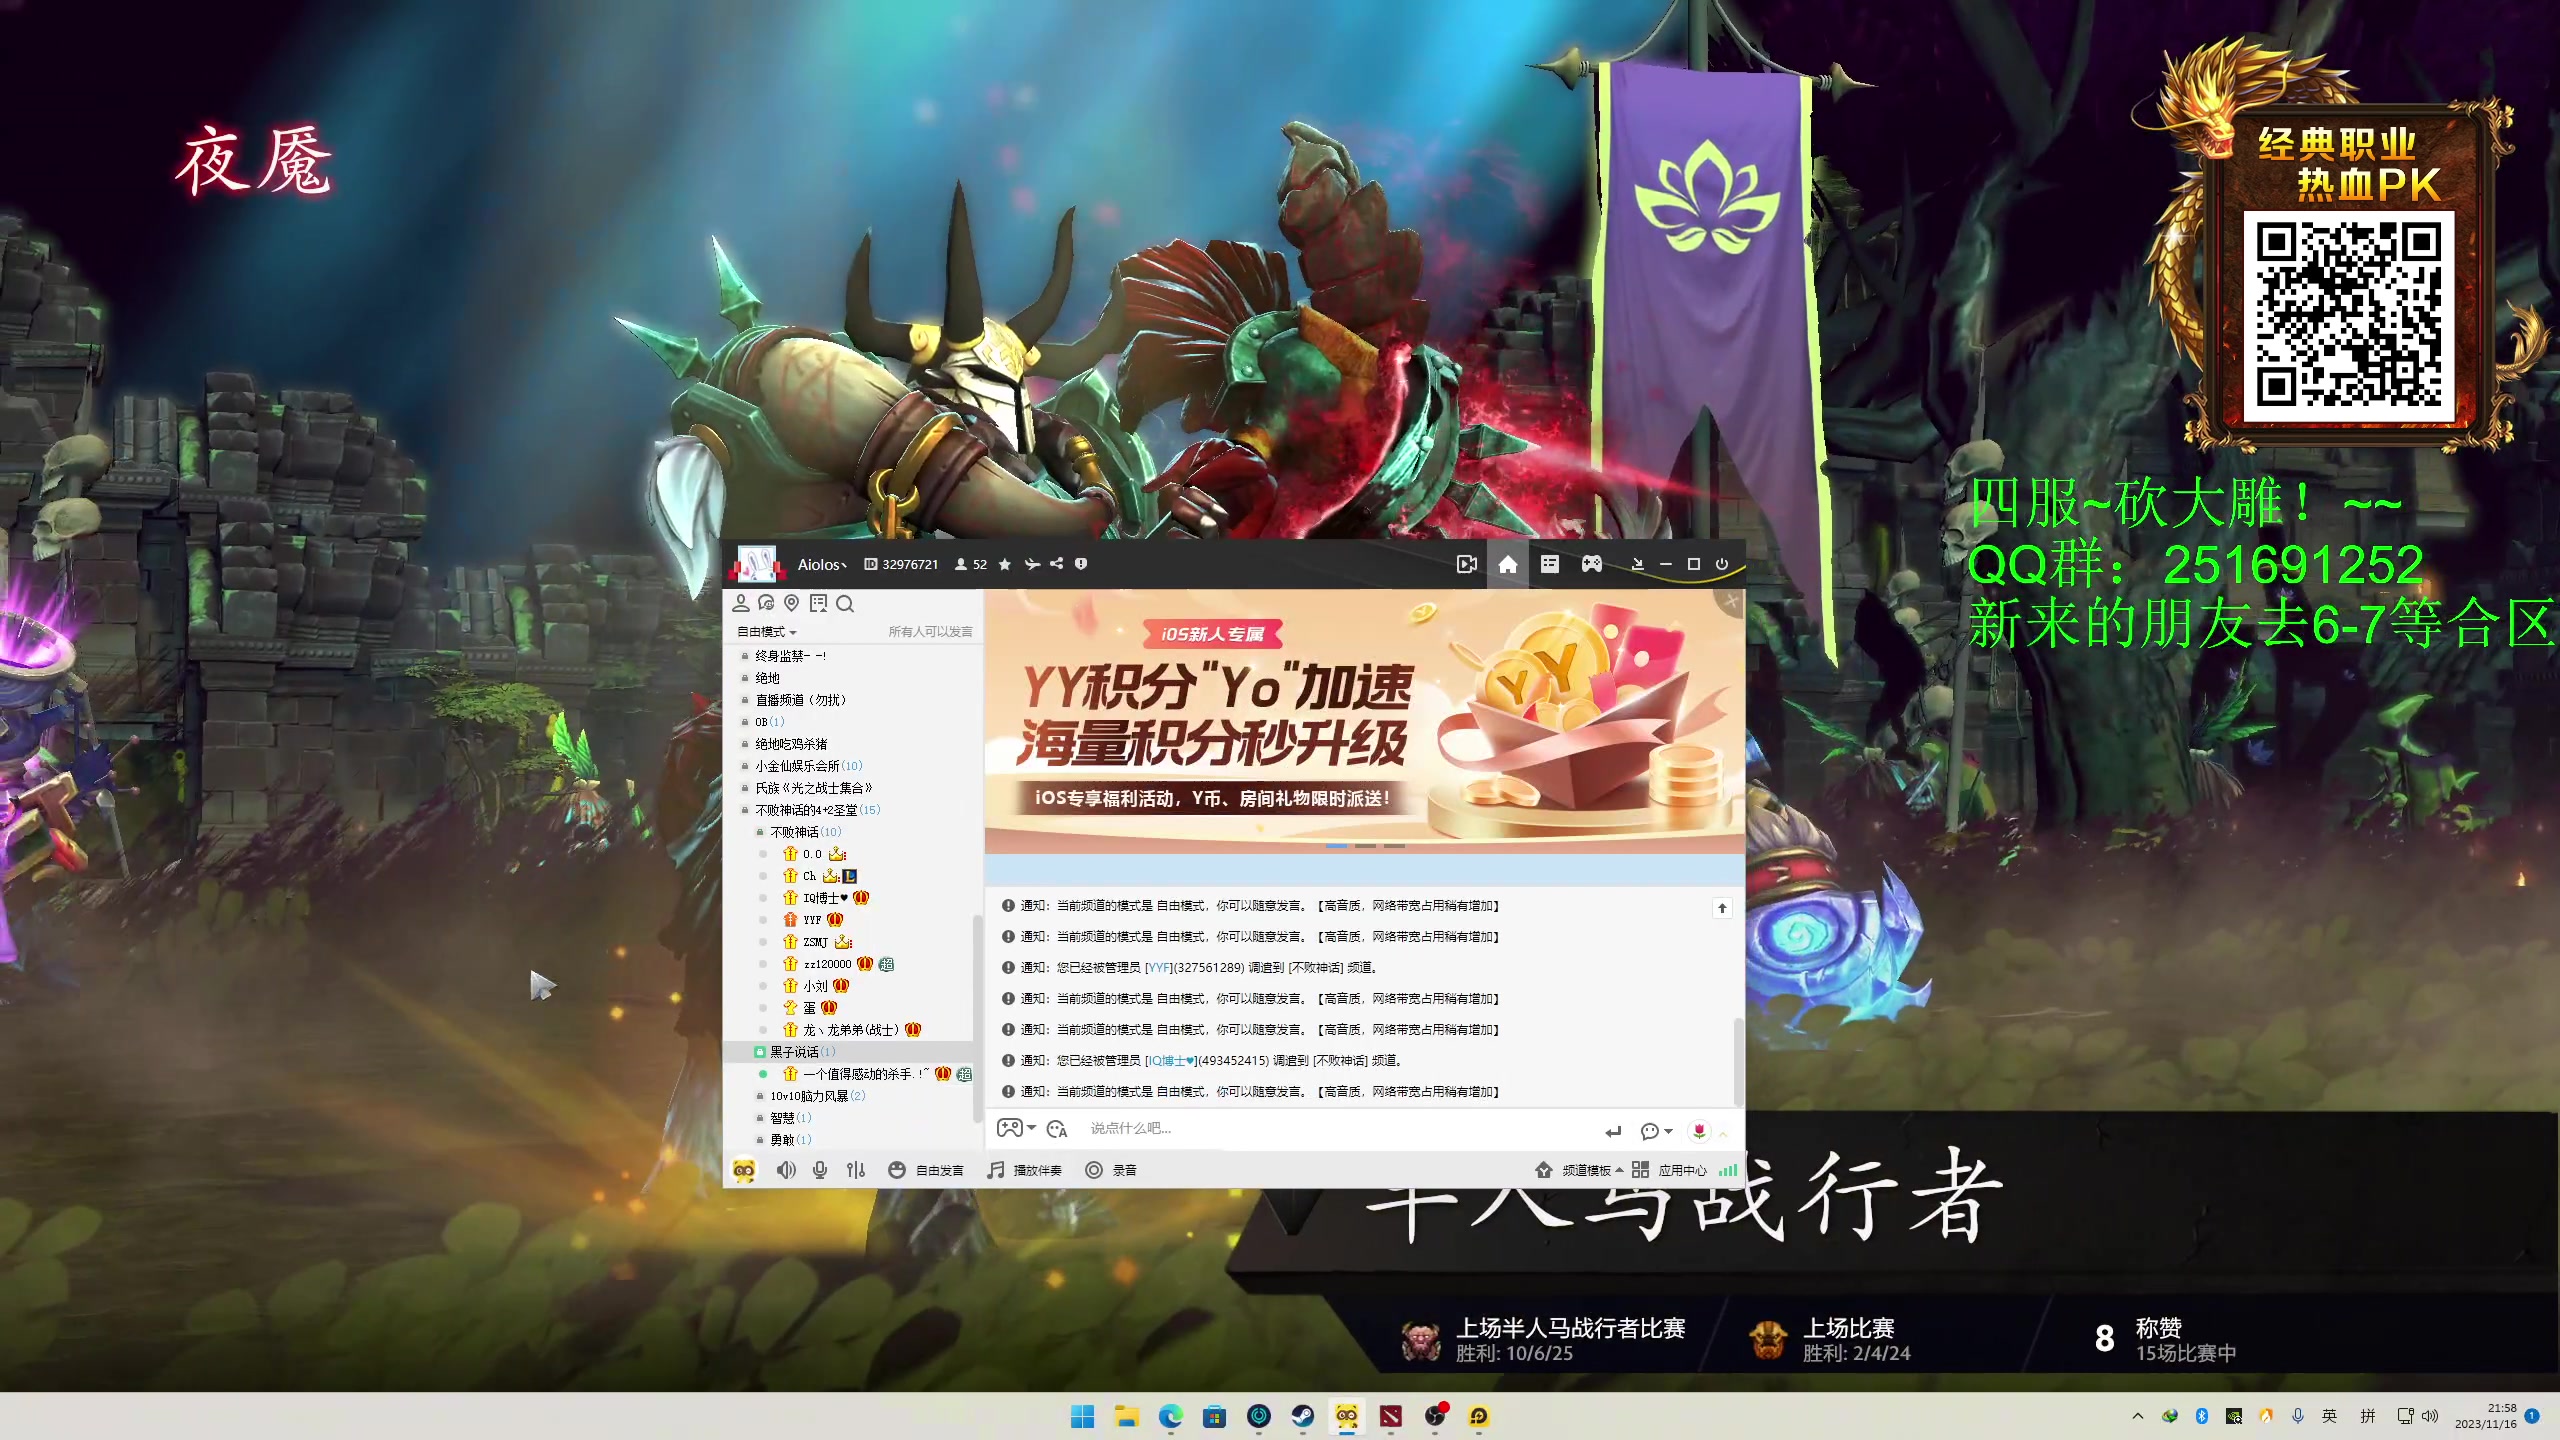Open the chat bubble options dropdown
This screenshot has height=1440, width=2560.
(x=1656, y=1131)
